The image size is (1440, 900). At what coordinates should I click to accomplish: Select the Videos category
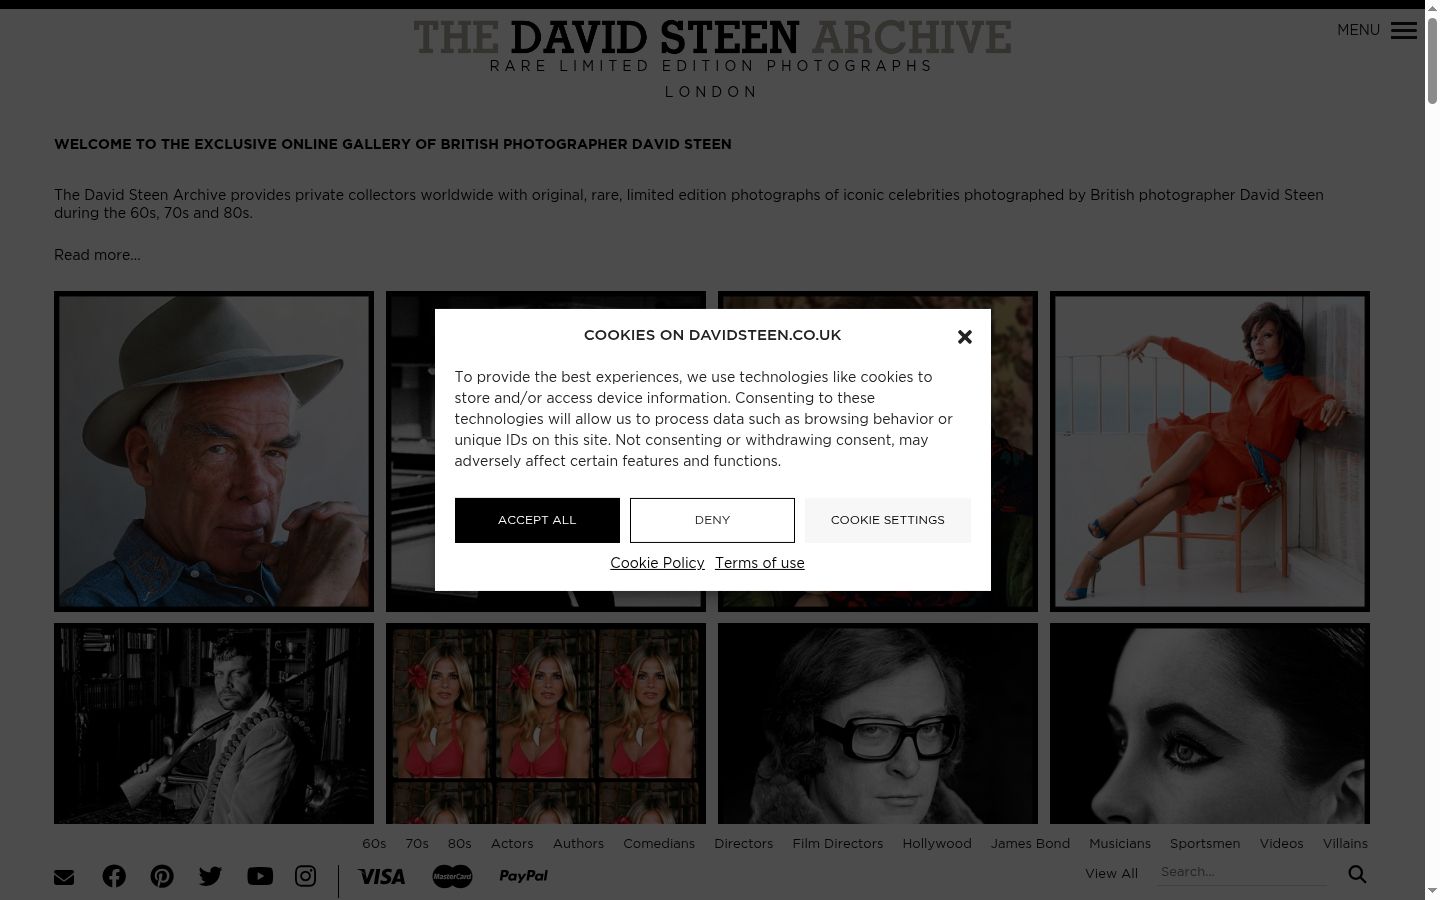tap(1281, 844)
